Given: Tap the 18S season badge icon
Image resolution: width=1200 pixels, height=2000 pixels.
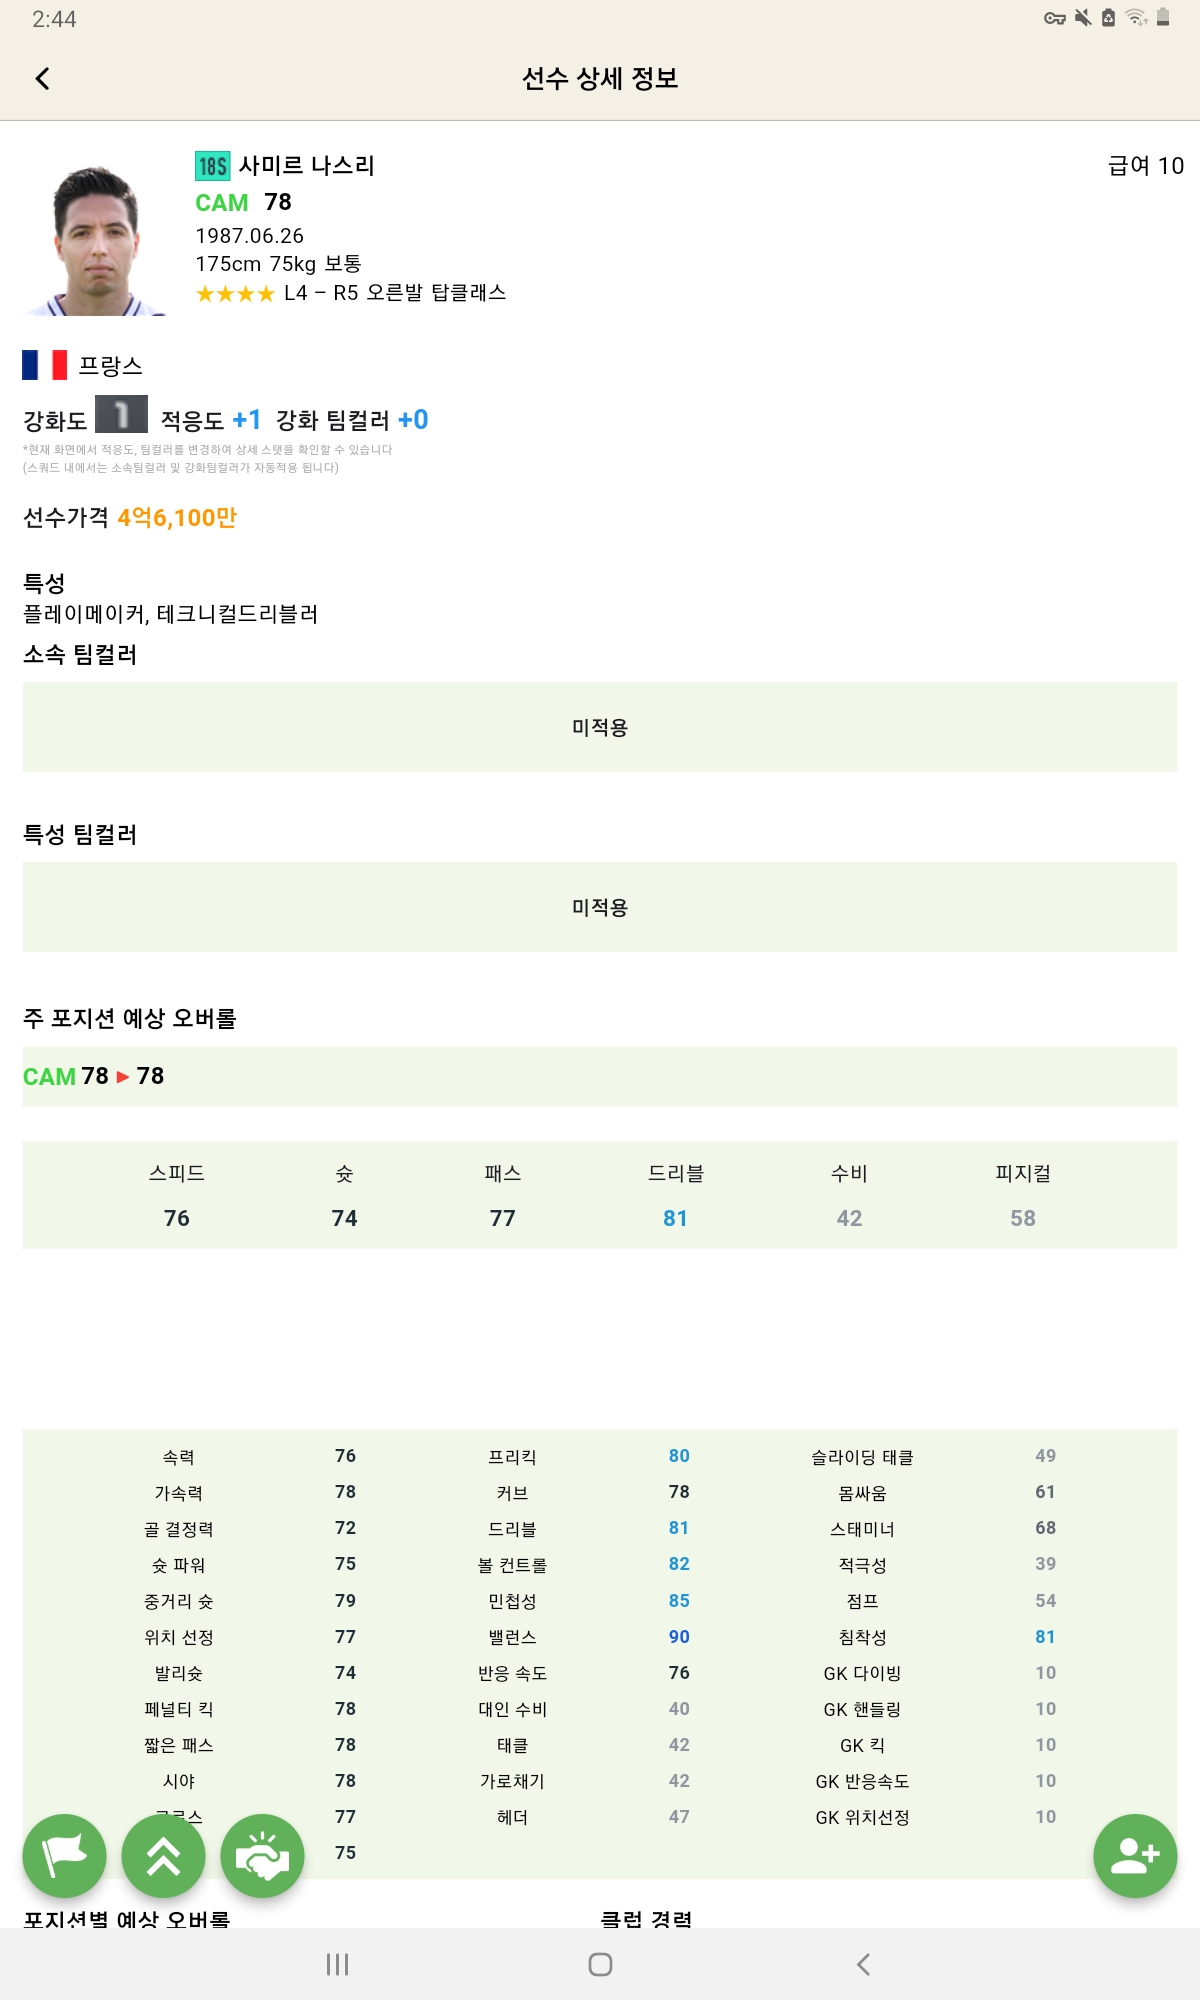Looking at the screenshot, I should pyautogui.click(x=212, y=166).
